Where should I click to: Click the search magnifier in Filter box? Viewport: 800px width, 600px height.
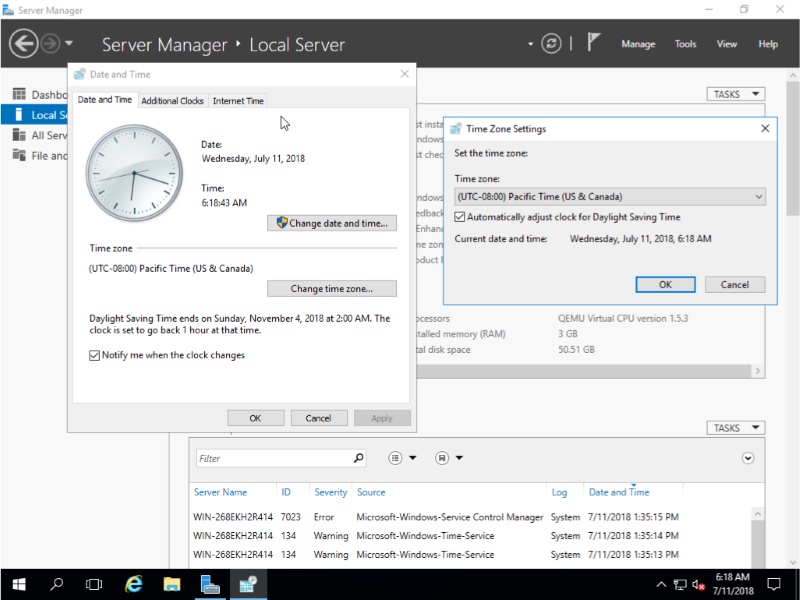point(359,458)
